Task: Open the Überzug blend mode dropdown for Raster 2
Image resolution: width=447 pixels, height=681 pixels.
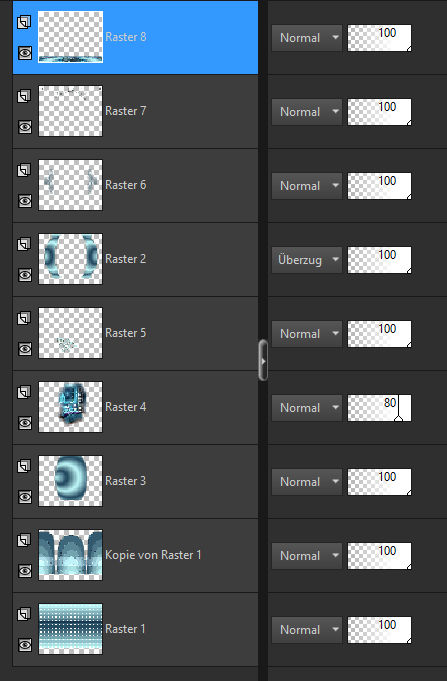Action: [x=307, y=260]
